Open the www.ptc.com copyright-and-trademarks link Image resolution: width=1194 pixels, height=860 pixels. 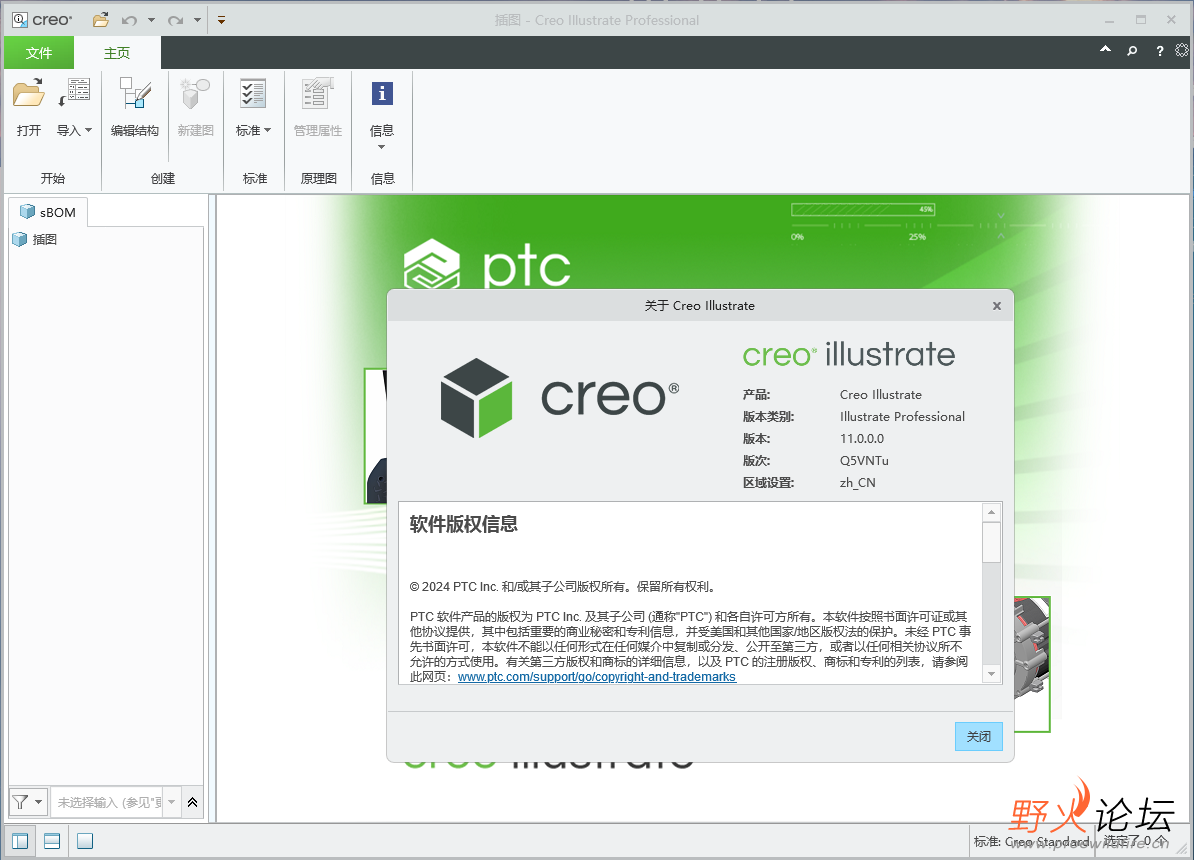pos(597,676)
